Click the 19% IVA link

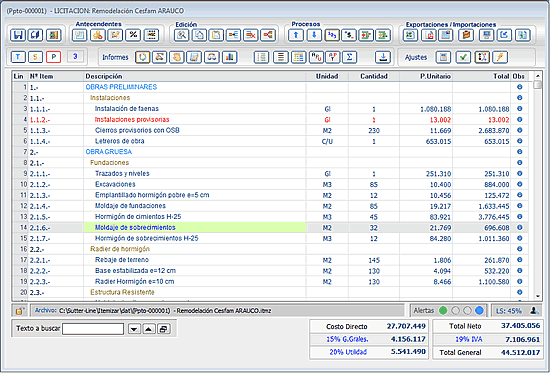(469, 339)
